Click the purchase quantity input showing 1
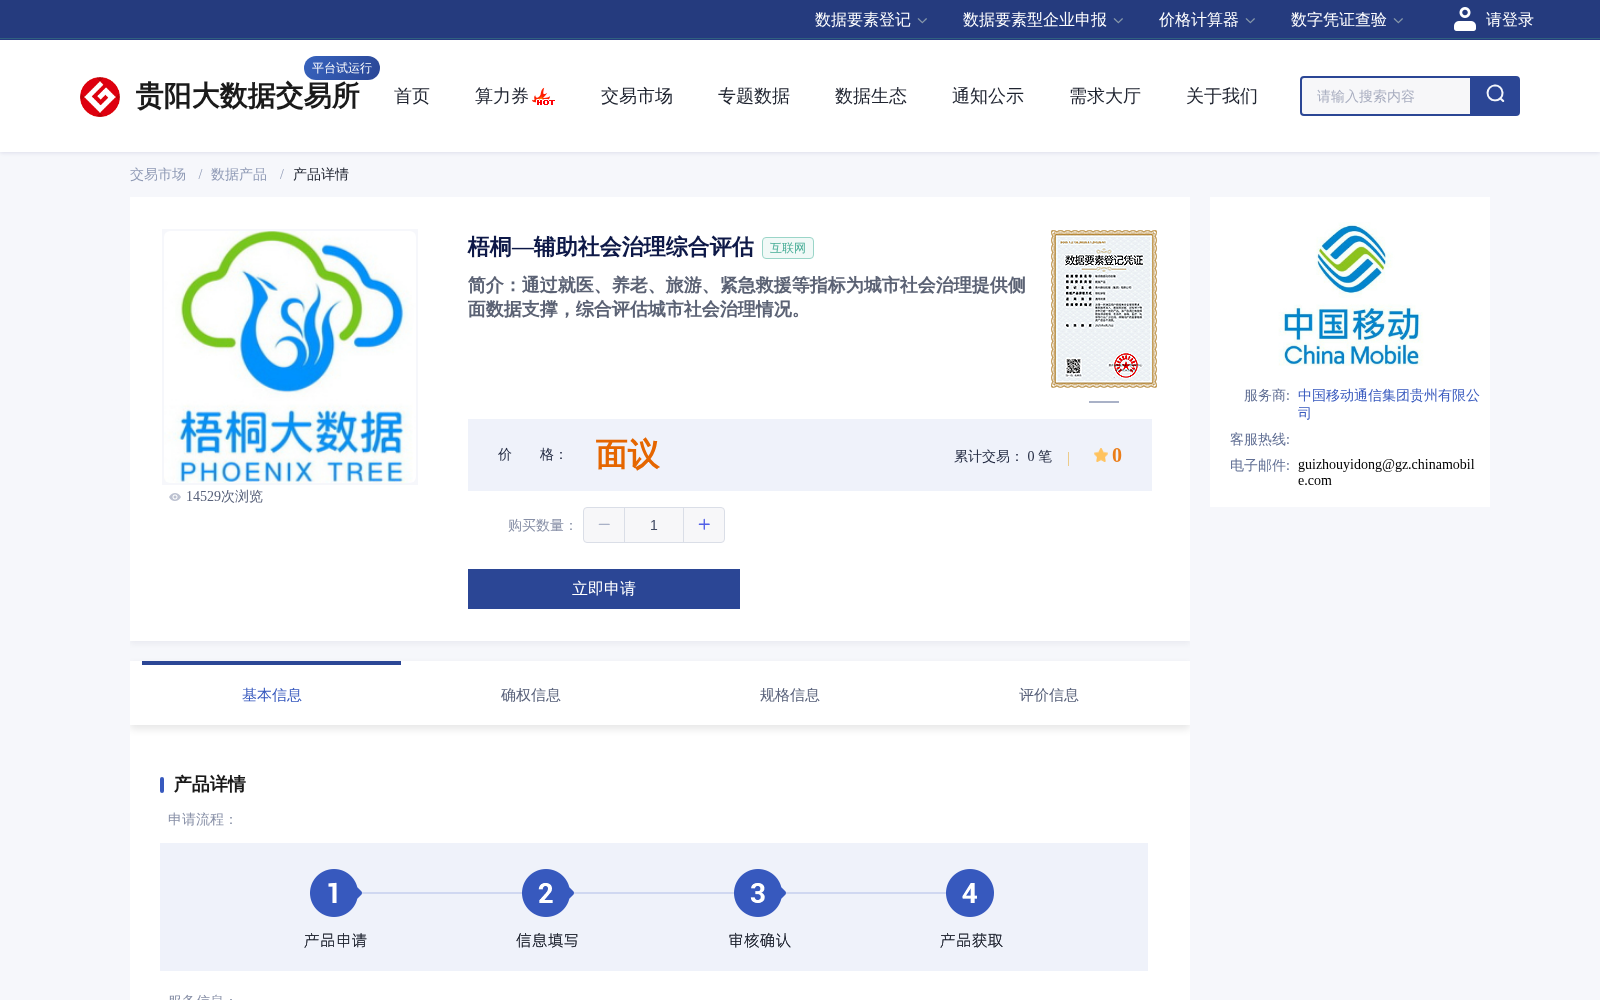This screenshot has height=1000, width=1600. point(654,525)
